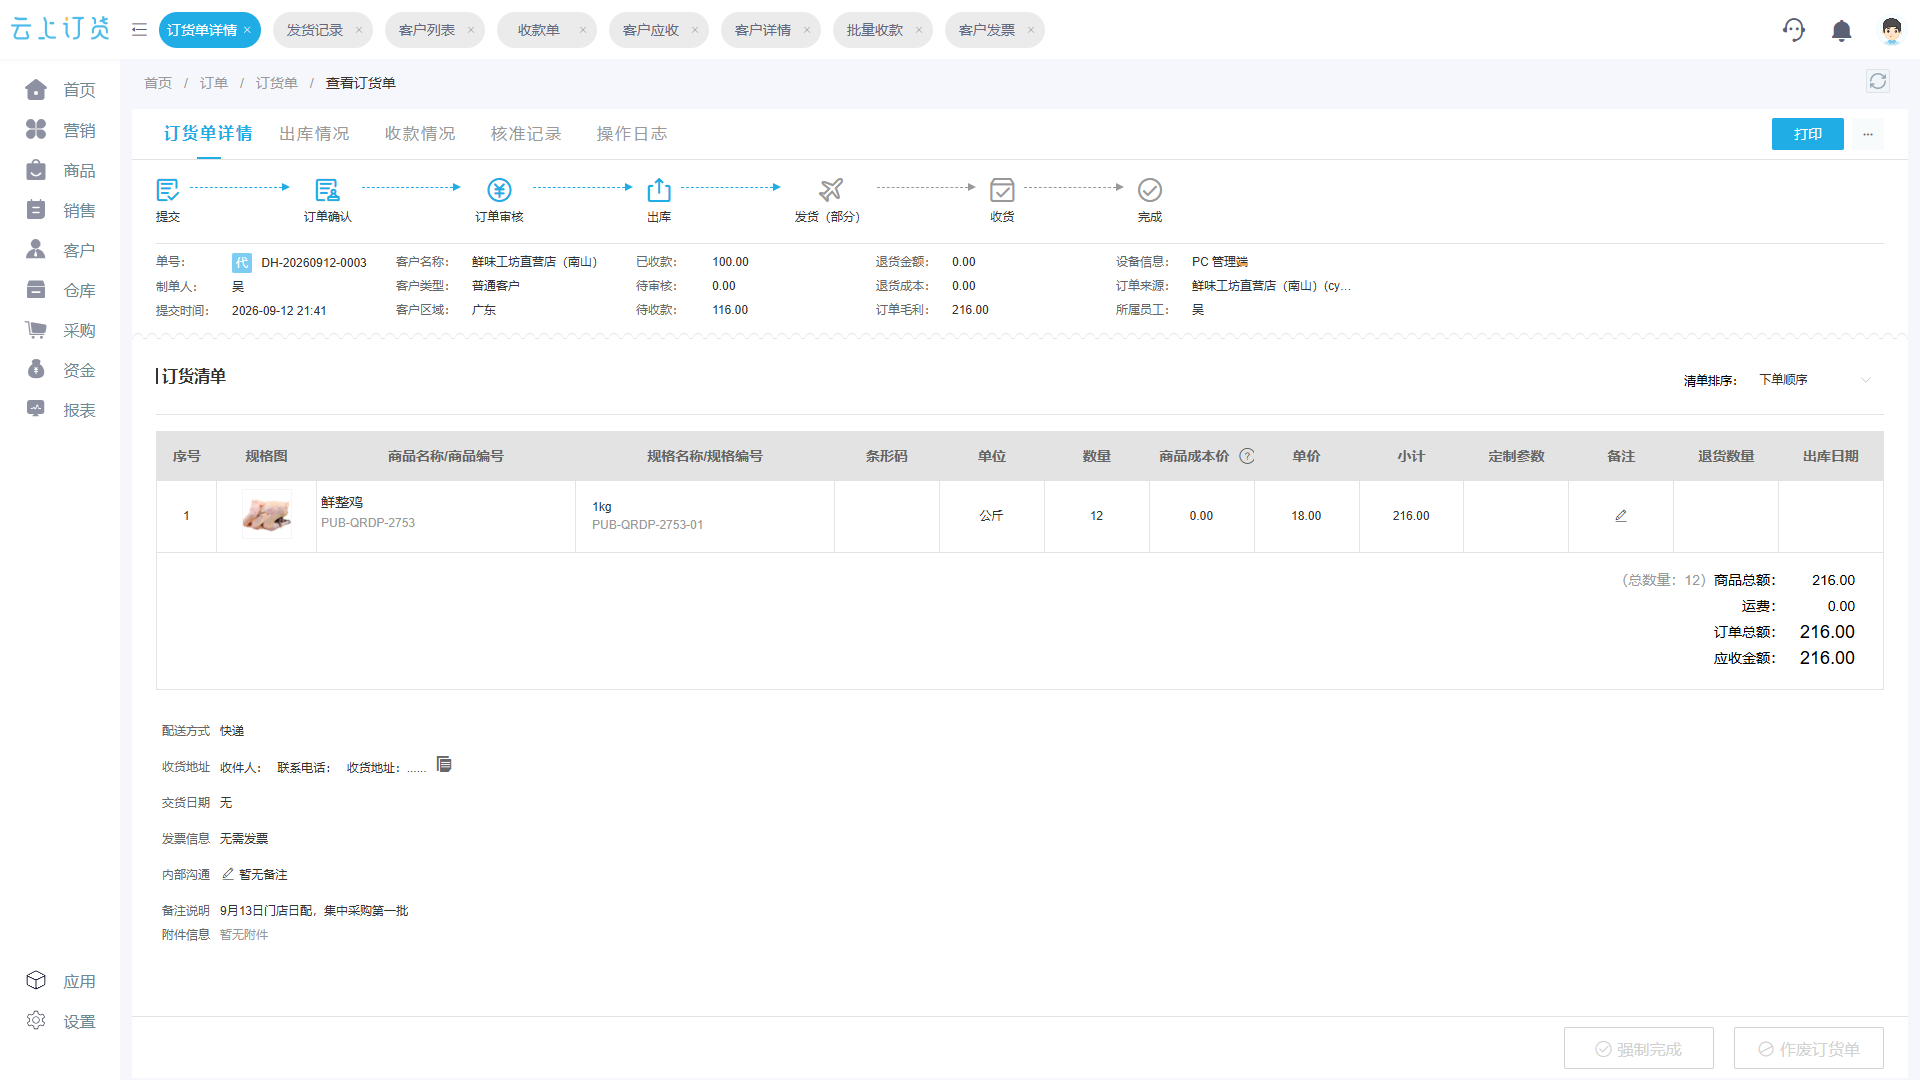Open the 鲜整鸡 product thumbnail
The width and height of the screenshot is (1920, 1080).
(267, 515)
